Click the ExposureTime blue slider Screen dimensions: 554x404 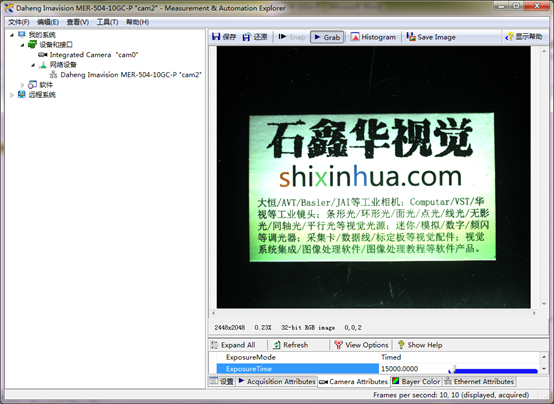493,371
